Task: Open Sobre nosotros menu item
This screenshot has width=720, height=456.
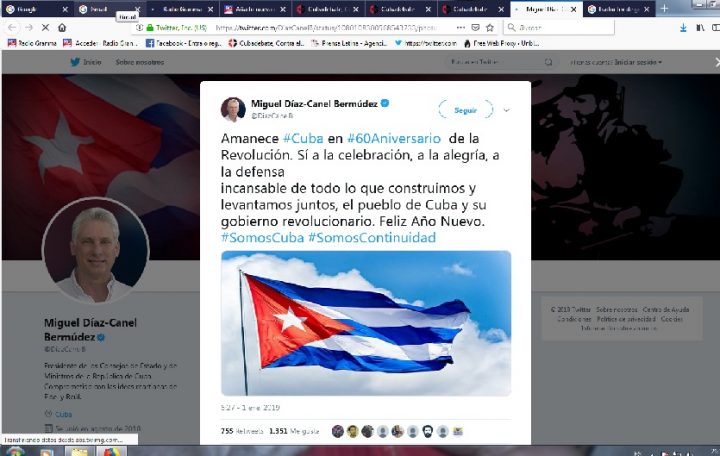Action: 140,62
